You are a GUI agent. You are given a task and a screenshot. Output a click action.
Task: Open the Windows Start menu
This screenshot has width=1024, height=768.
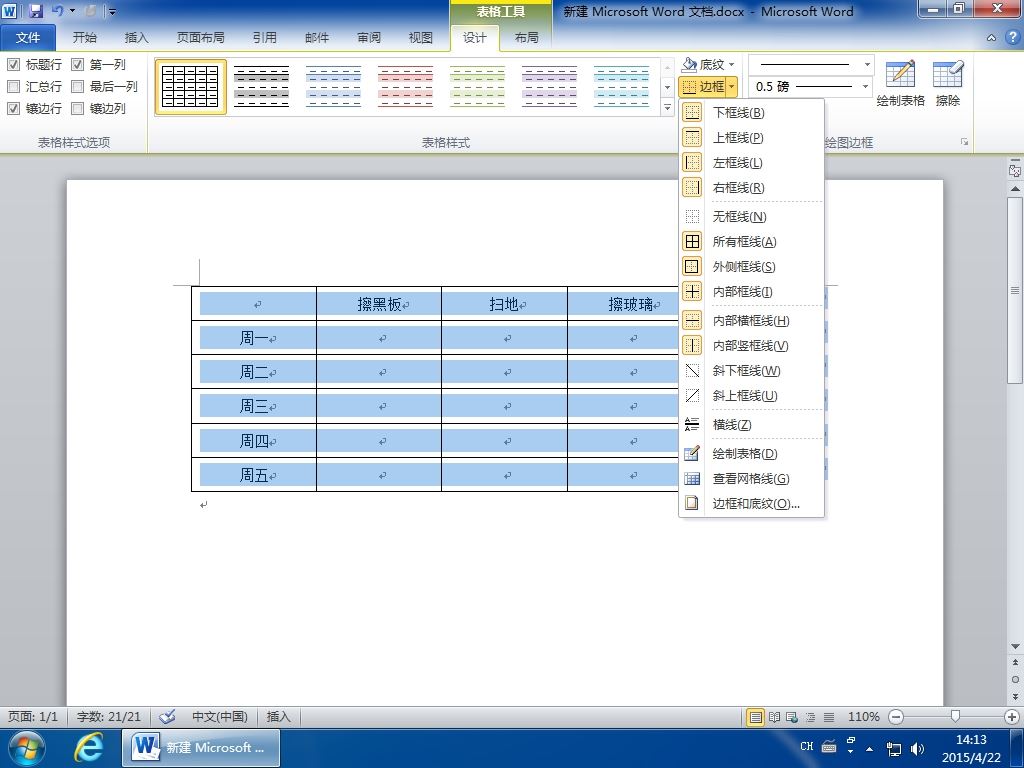(26, 747)
